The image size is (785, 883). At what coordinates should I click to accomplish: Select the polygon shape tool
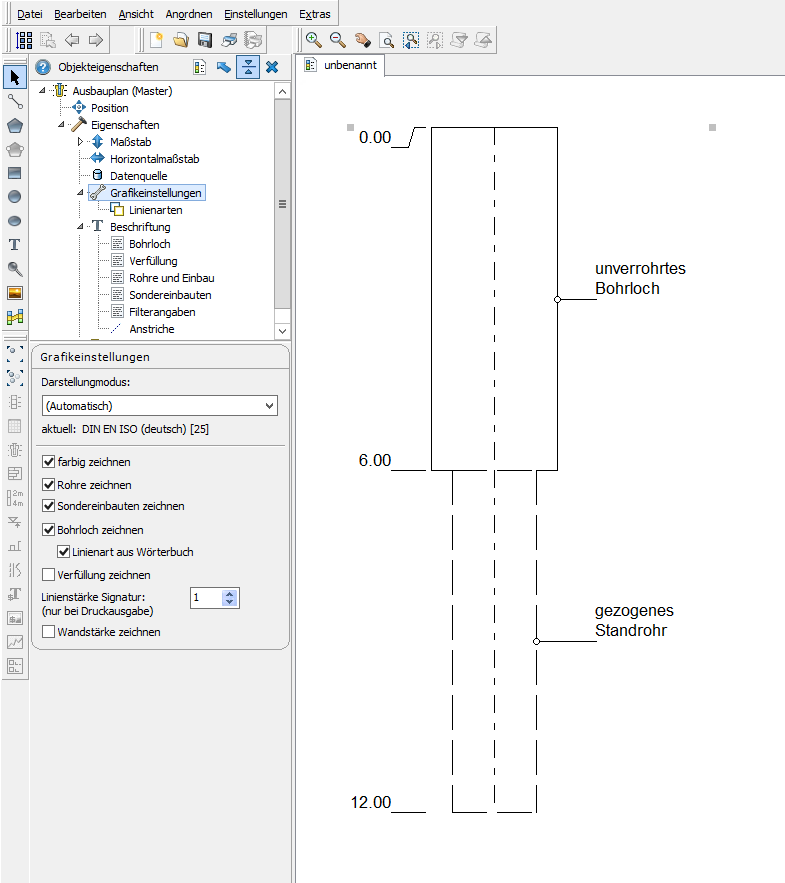pos(15,126)
